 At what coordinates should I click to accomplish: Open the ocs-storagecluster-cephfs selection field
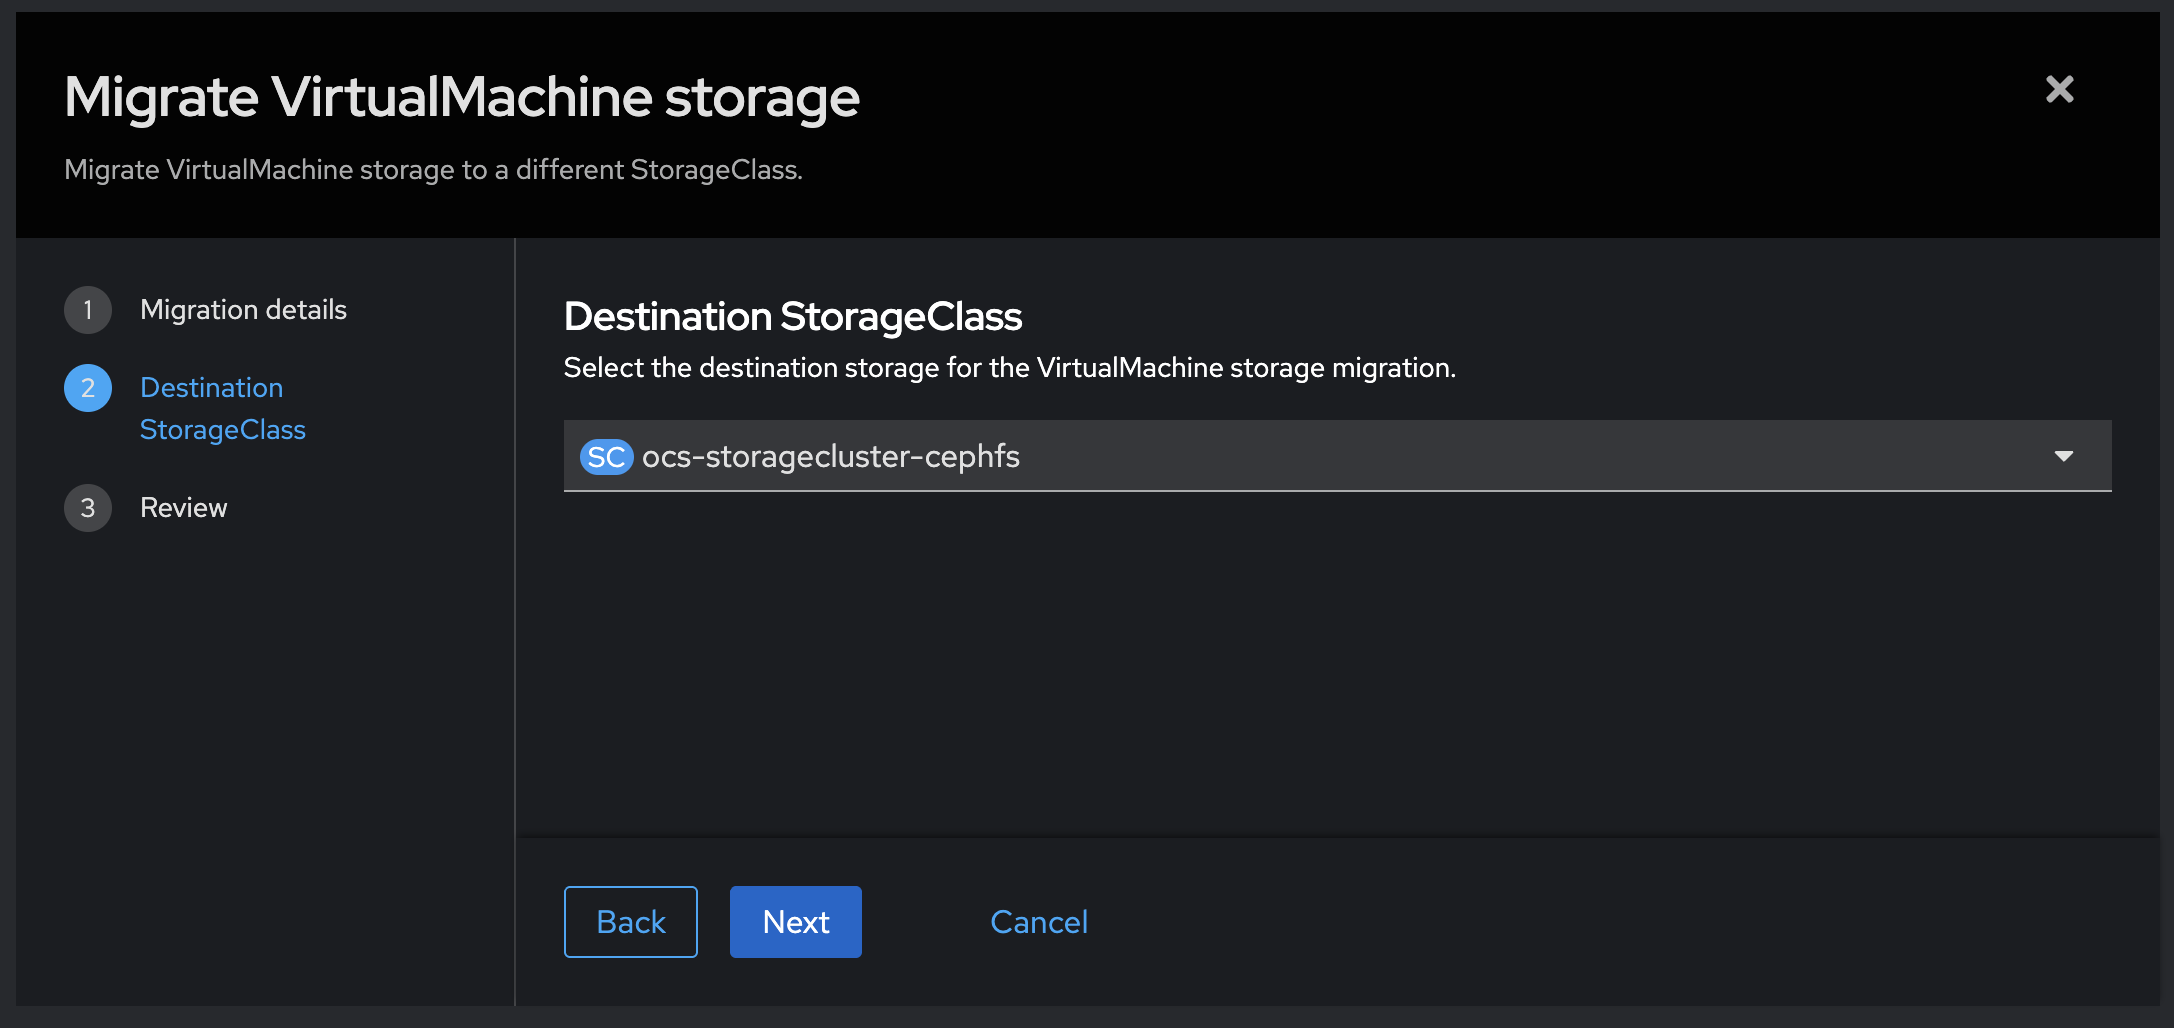tap(1300, 456)
